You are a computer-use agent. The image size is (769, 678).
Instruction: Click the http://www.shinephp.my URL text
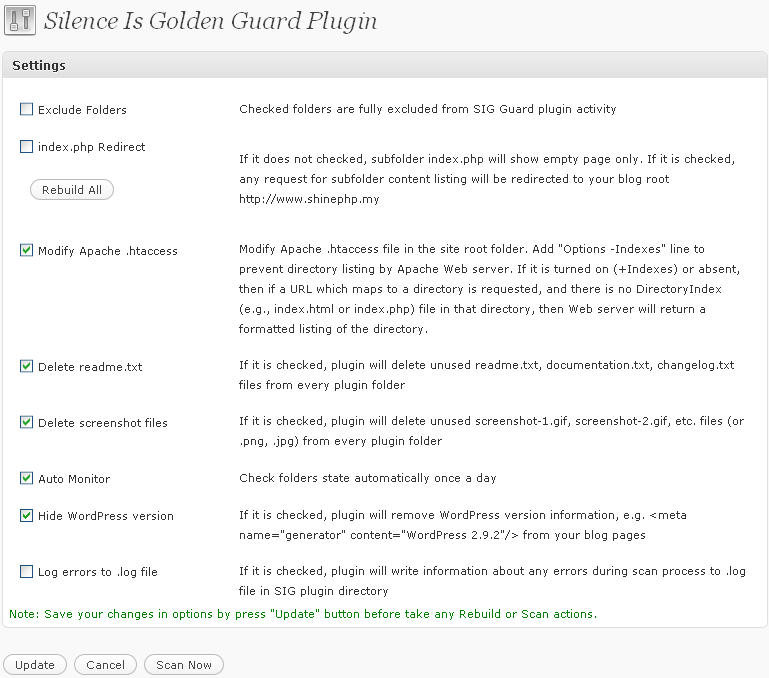click(309, 199)
